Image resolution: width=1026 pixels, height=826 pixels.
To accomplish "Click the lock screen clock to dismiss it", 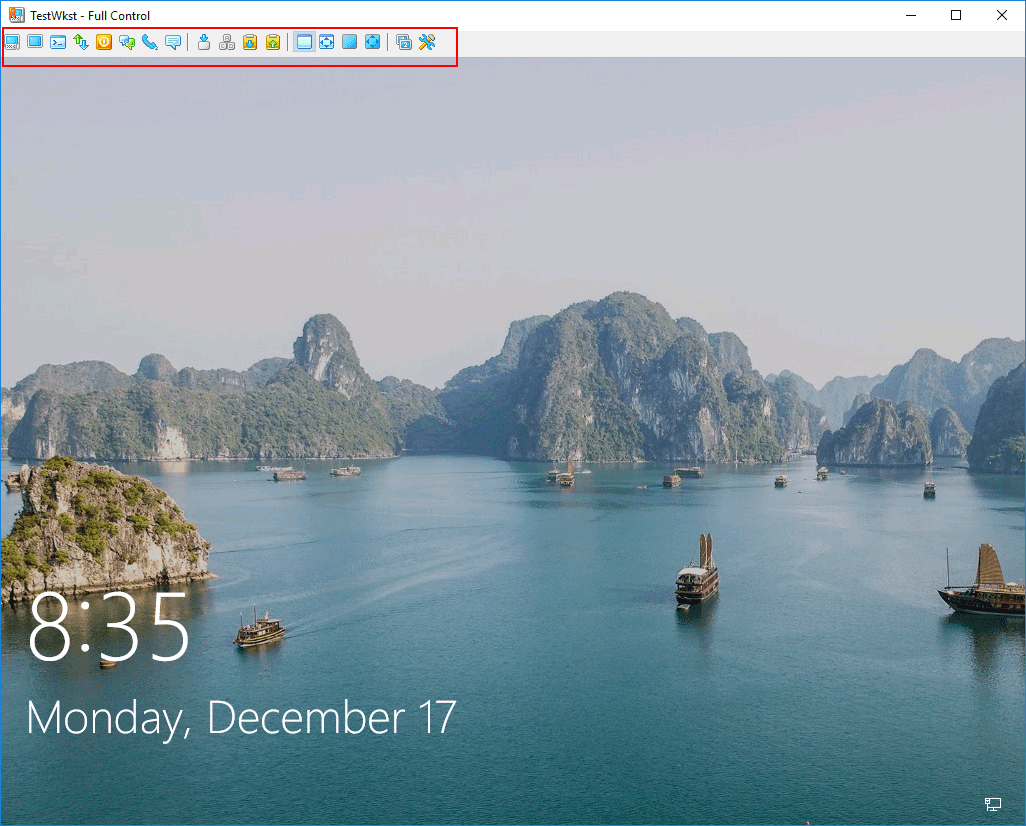I will click(107, 630).
